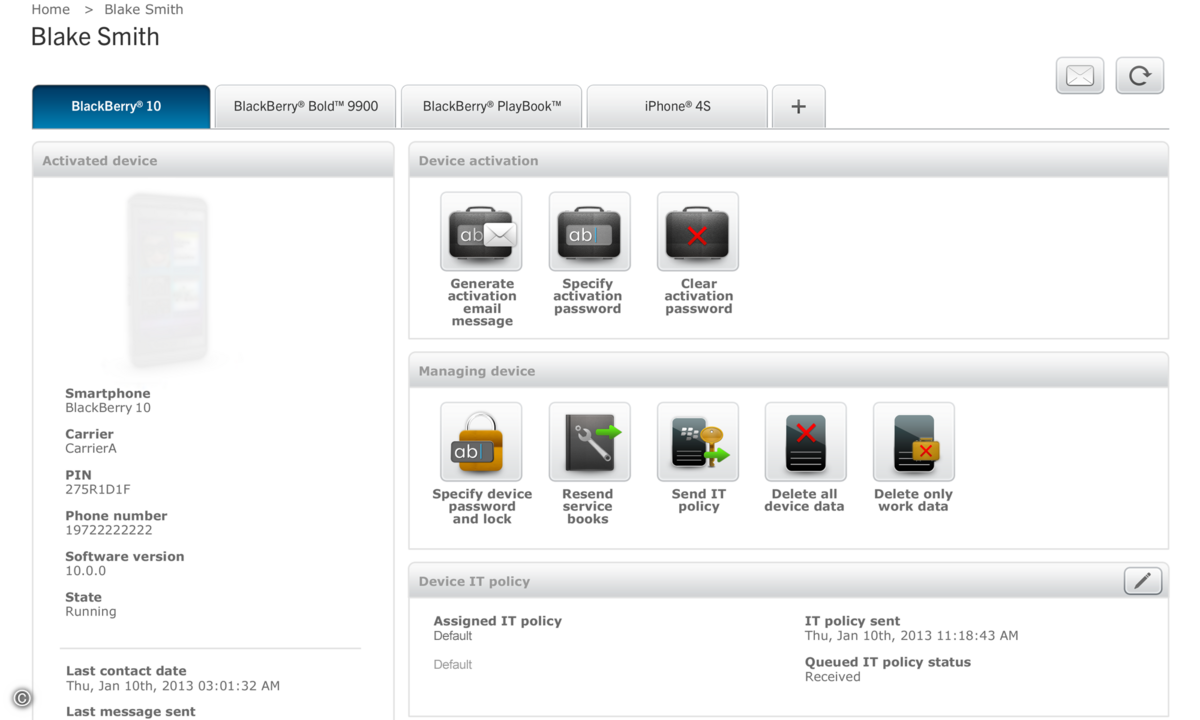Select the BlackBerry PlayBook tab
The image size is (1200, 720).
(x=491, y=107)
